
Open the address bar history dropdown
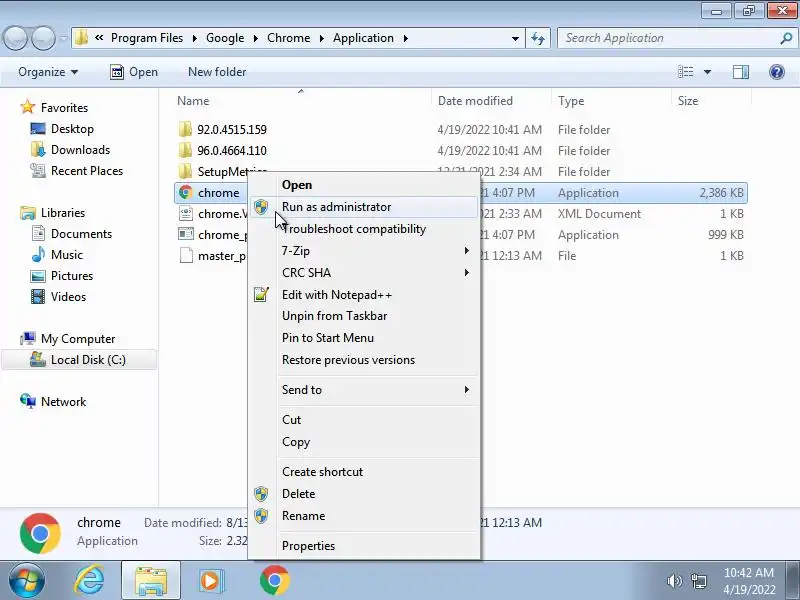tap(515, 38)
